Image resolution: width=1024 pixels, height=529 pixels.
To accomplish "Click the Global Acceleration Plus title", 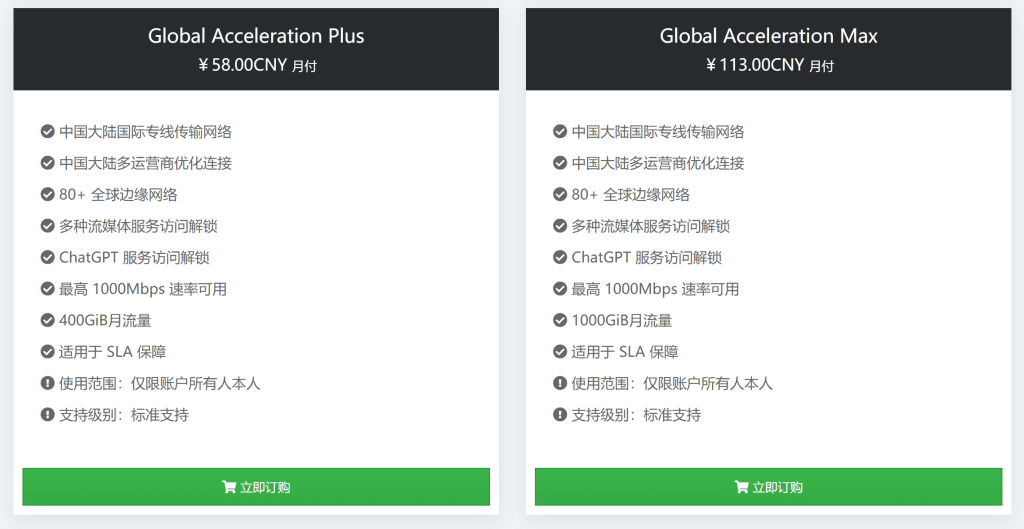I will pos(256,36).
